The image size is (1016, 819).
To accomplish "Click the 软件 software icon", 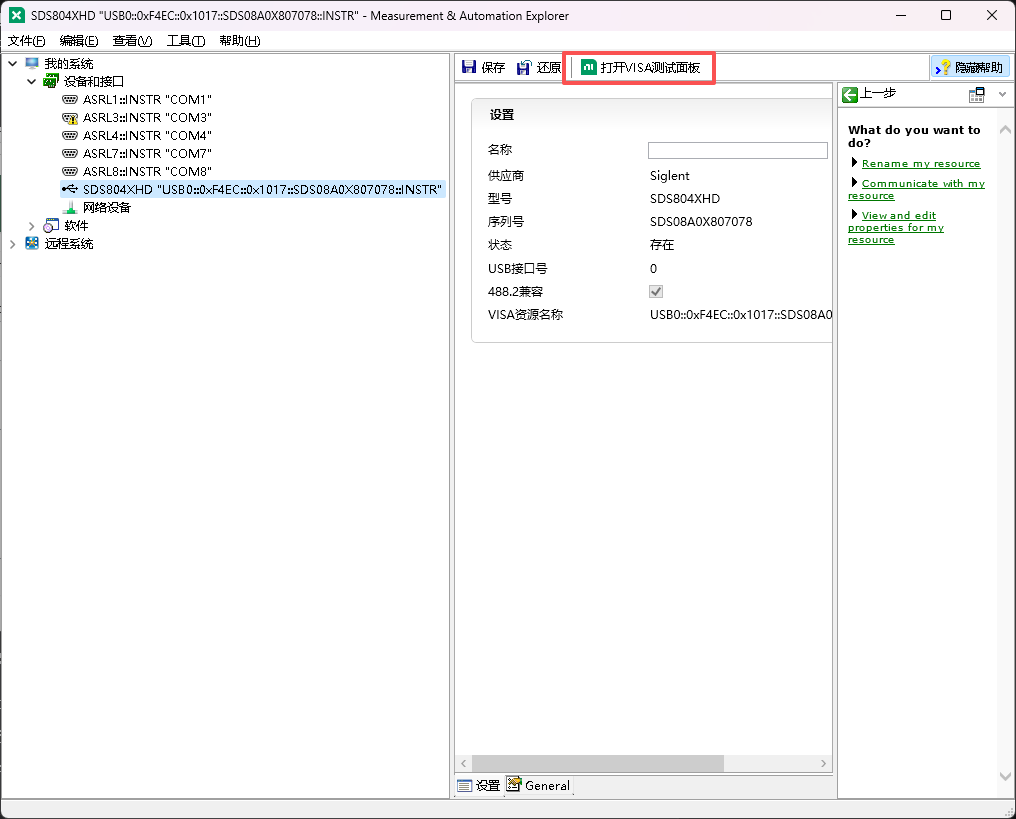I will coord(51,225).
